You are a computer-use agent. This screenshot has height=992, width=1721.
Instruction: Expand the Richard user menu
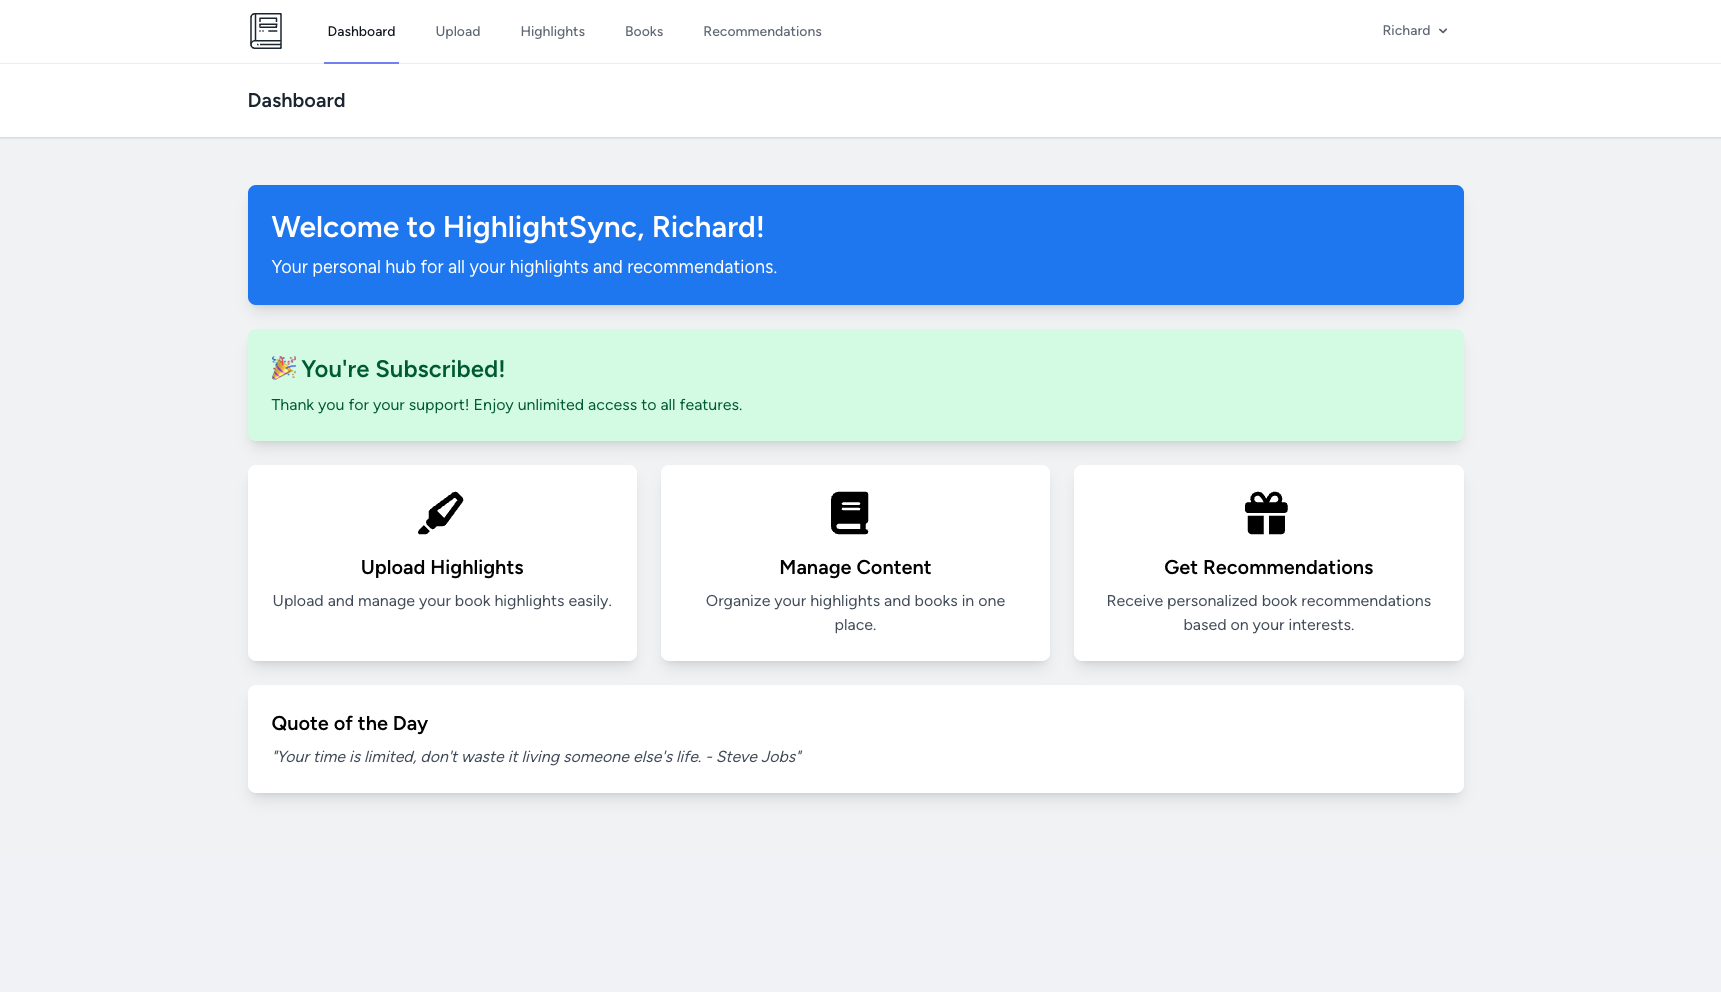(x=1415, y=31)
